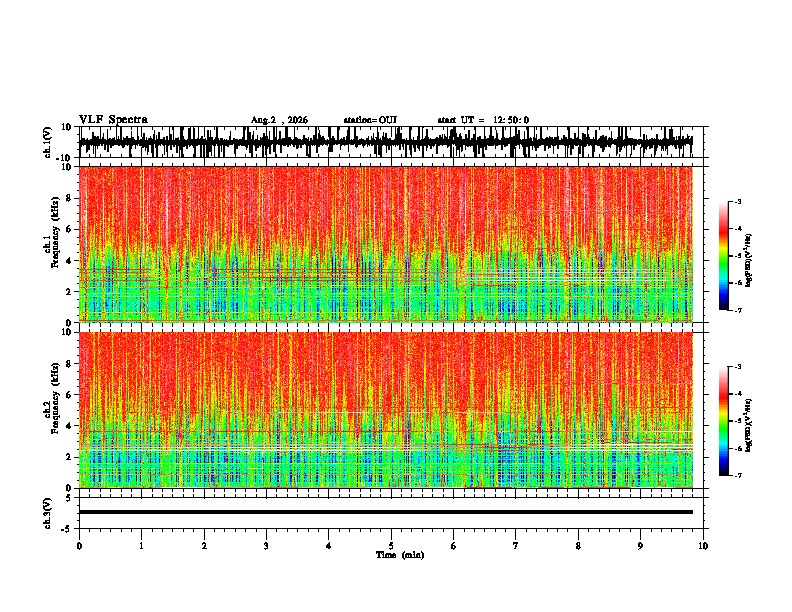The width and height of the screenshot is (792, 612).
Task: Click the "6" kHz tick on ch.2 spectrogram axis
Action: pyautogui.click(x=70, y=395)
